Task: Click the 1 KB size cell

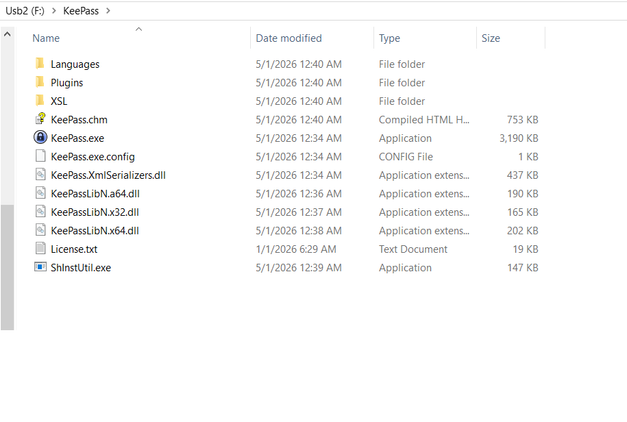Action: click(528, 156)
